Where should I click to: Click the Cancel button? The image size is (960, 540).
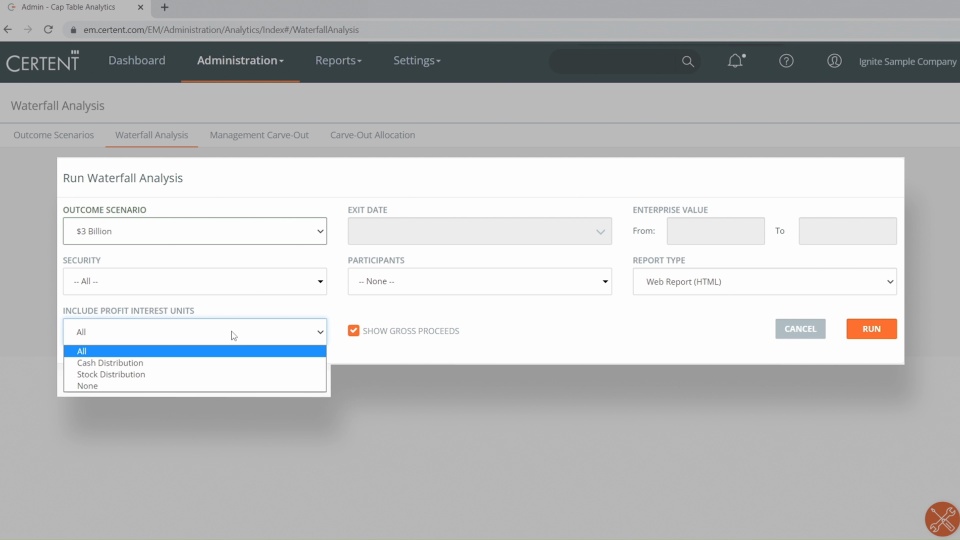800,329
